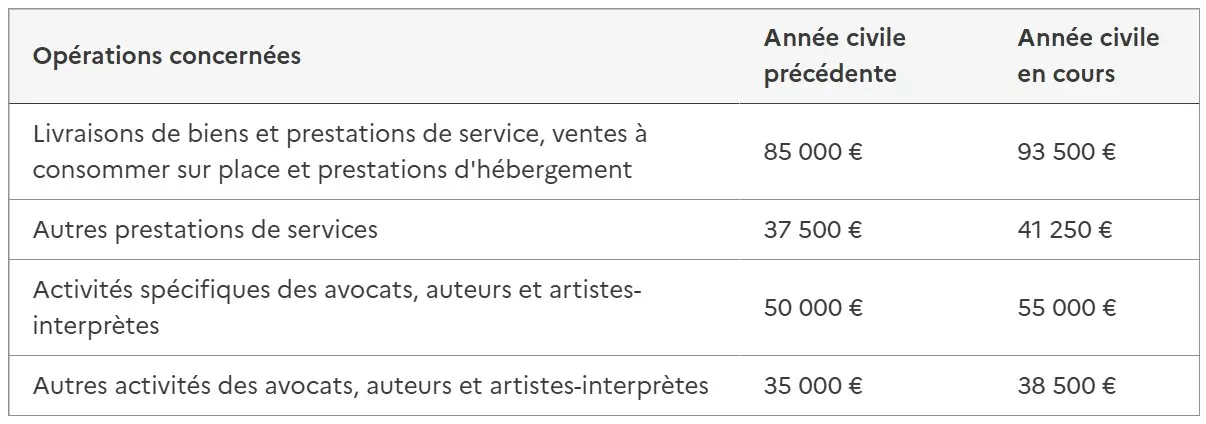Click the 35 000 € cell
This screenshot has height=424, width=1206.
[813, 386]
